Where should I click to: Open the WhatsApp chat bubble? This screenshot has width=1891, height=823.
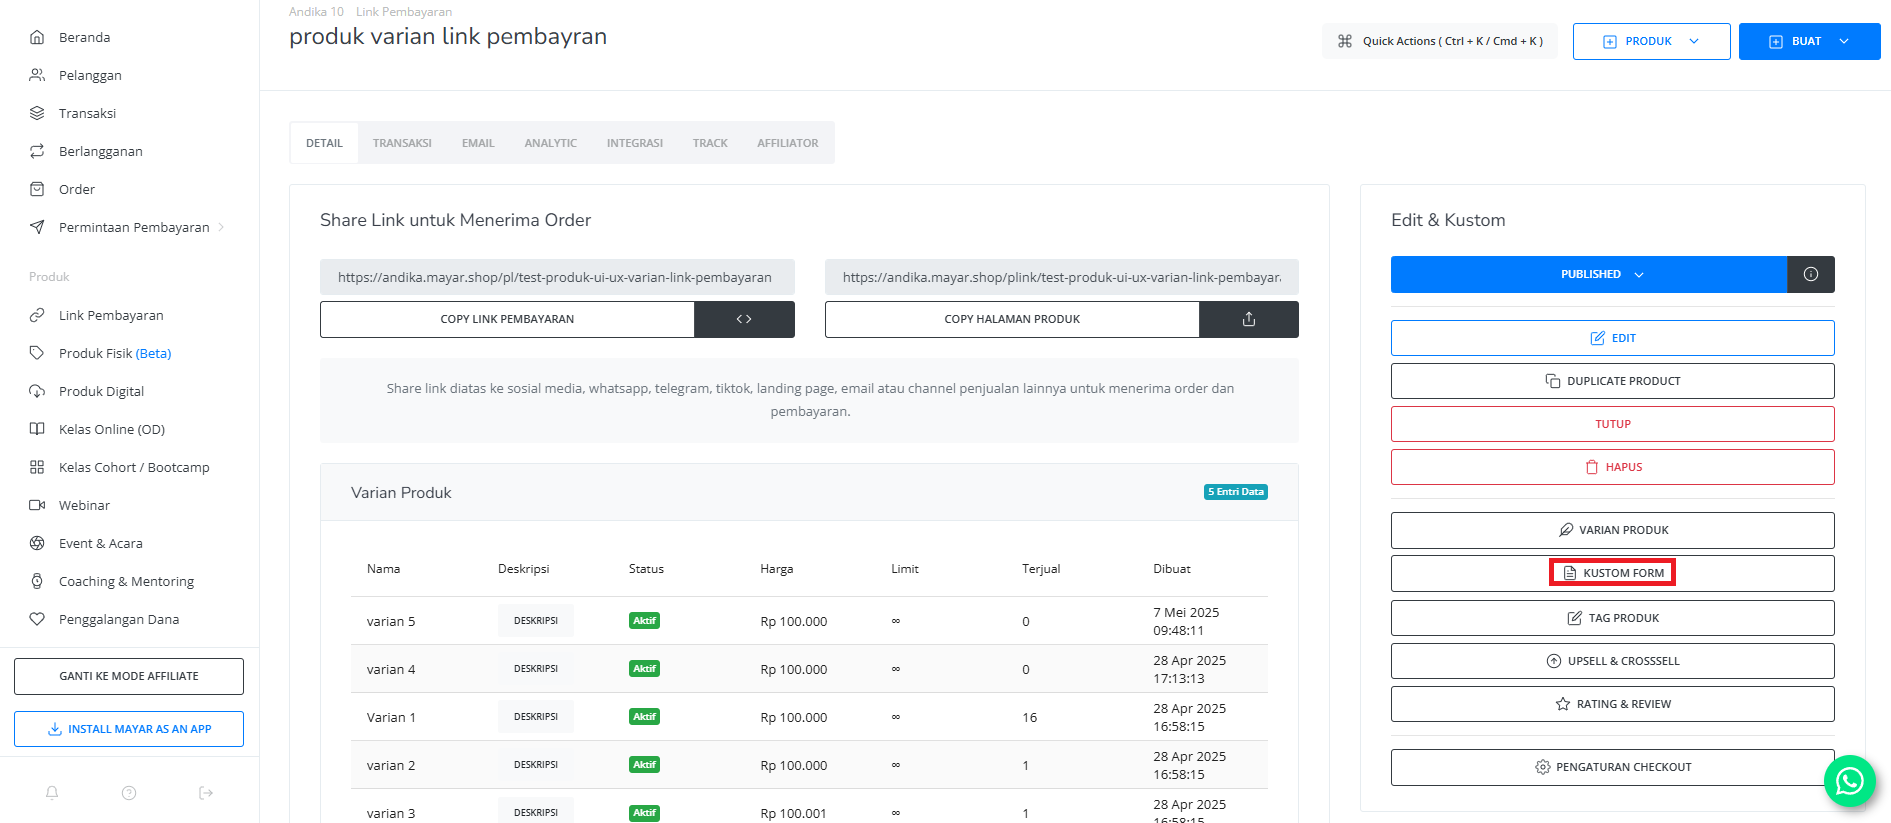click(x=1850, y=781)
